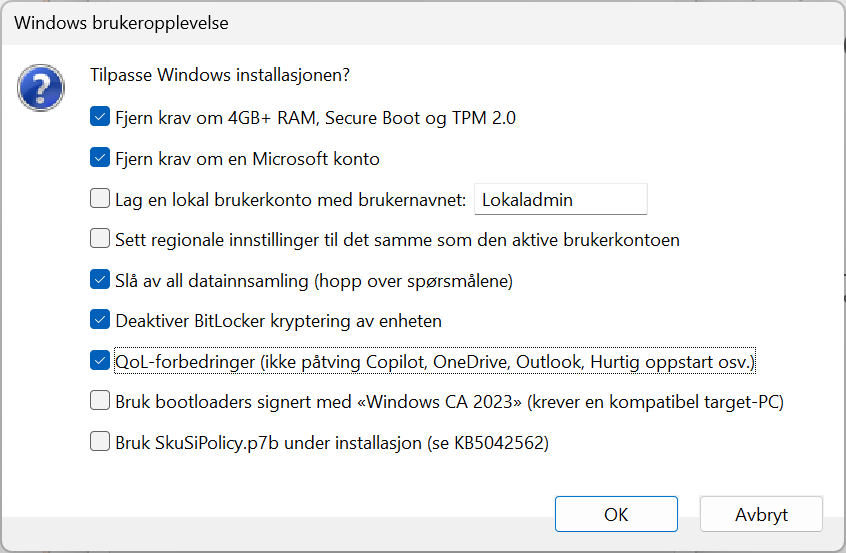Click into the Lokaladmin username field
This screenshot has width=846, height=553.
click(x=561, y=199)
